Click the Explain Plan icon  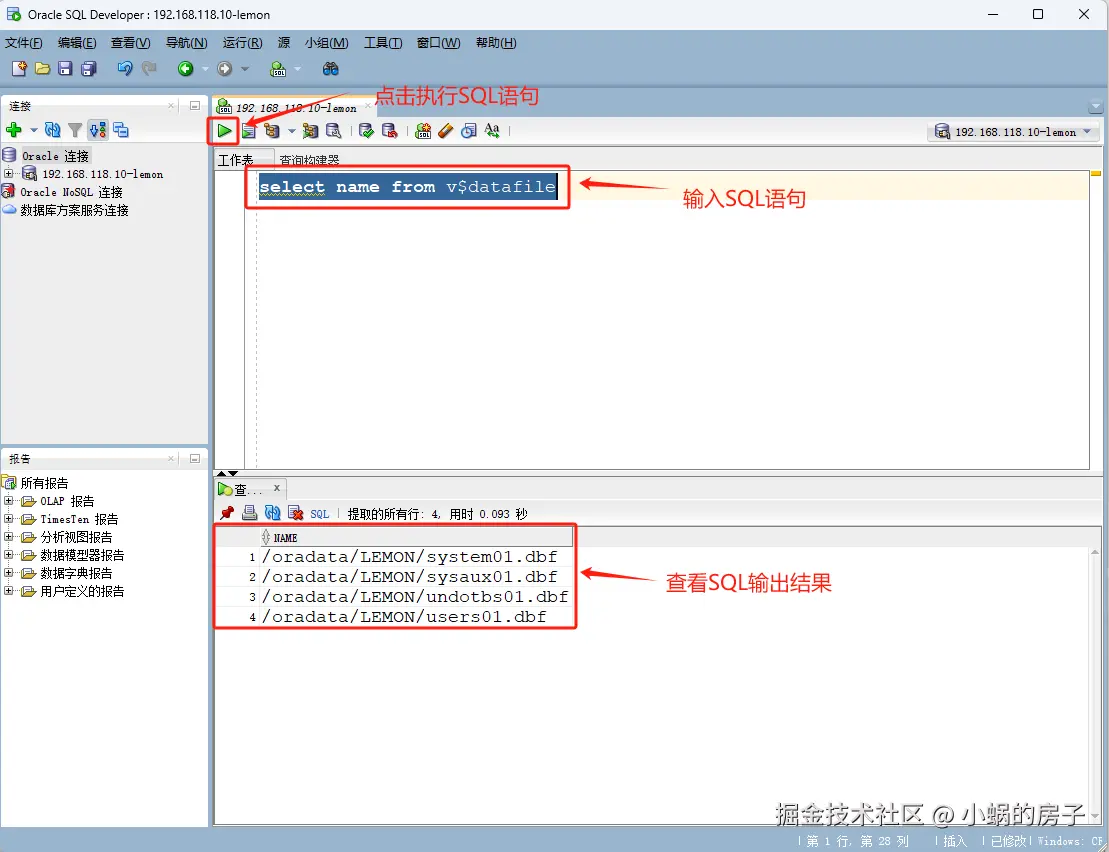click(x=272, y=131)
